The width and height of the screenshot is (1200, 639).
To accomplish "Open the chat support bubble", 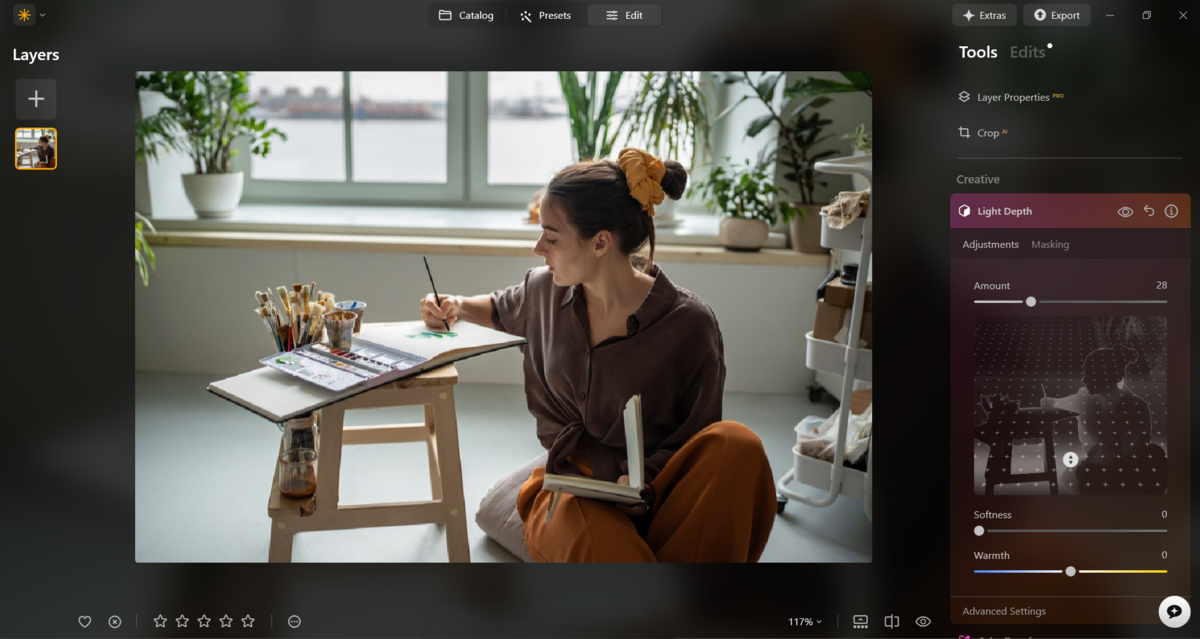I will 1174,611.
